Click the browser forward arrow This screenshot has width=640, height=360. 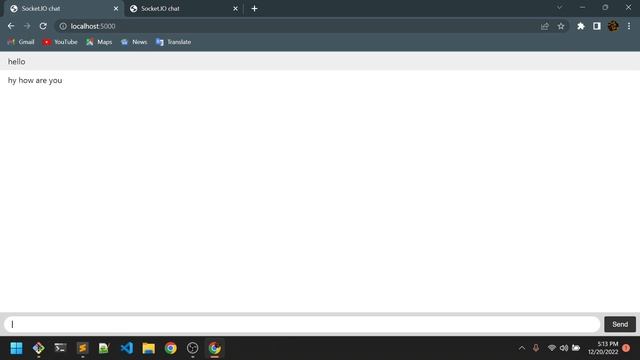point(27,26)
